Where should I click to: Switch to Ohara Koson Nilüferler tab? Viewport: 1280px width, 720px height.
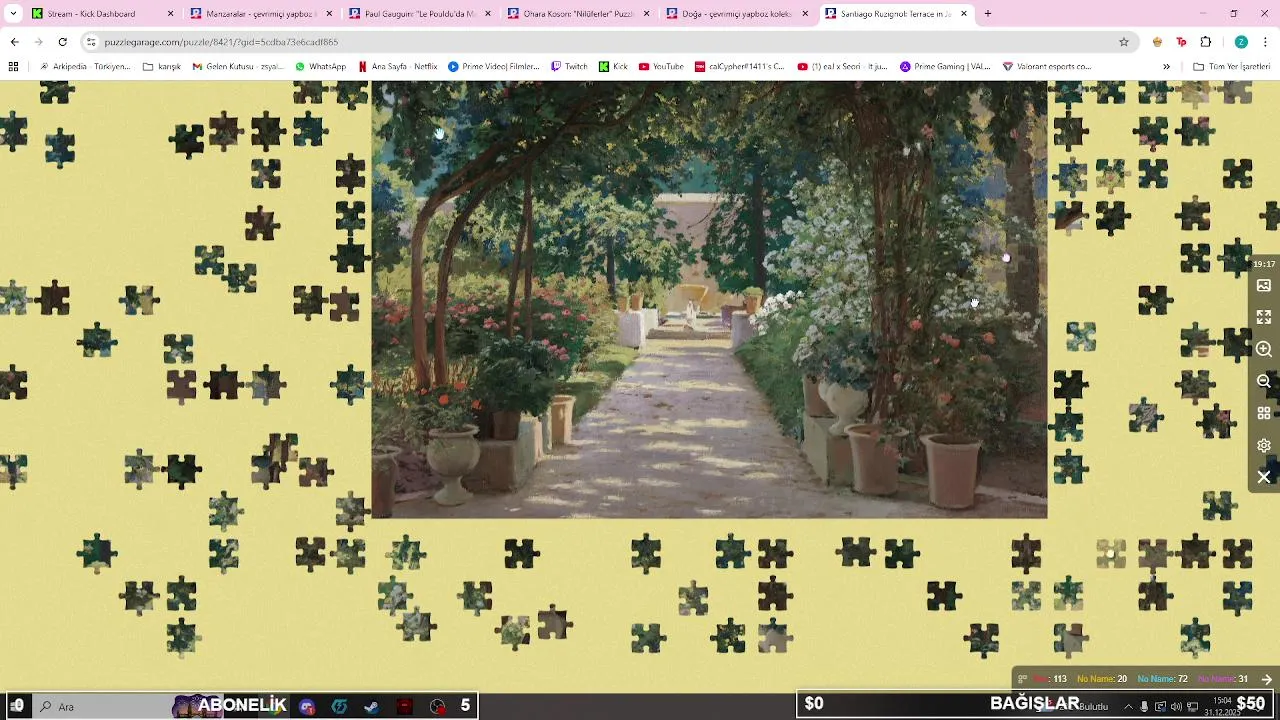point(577,14)
